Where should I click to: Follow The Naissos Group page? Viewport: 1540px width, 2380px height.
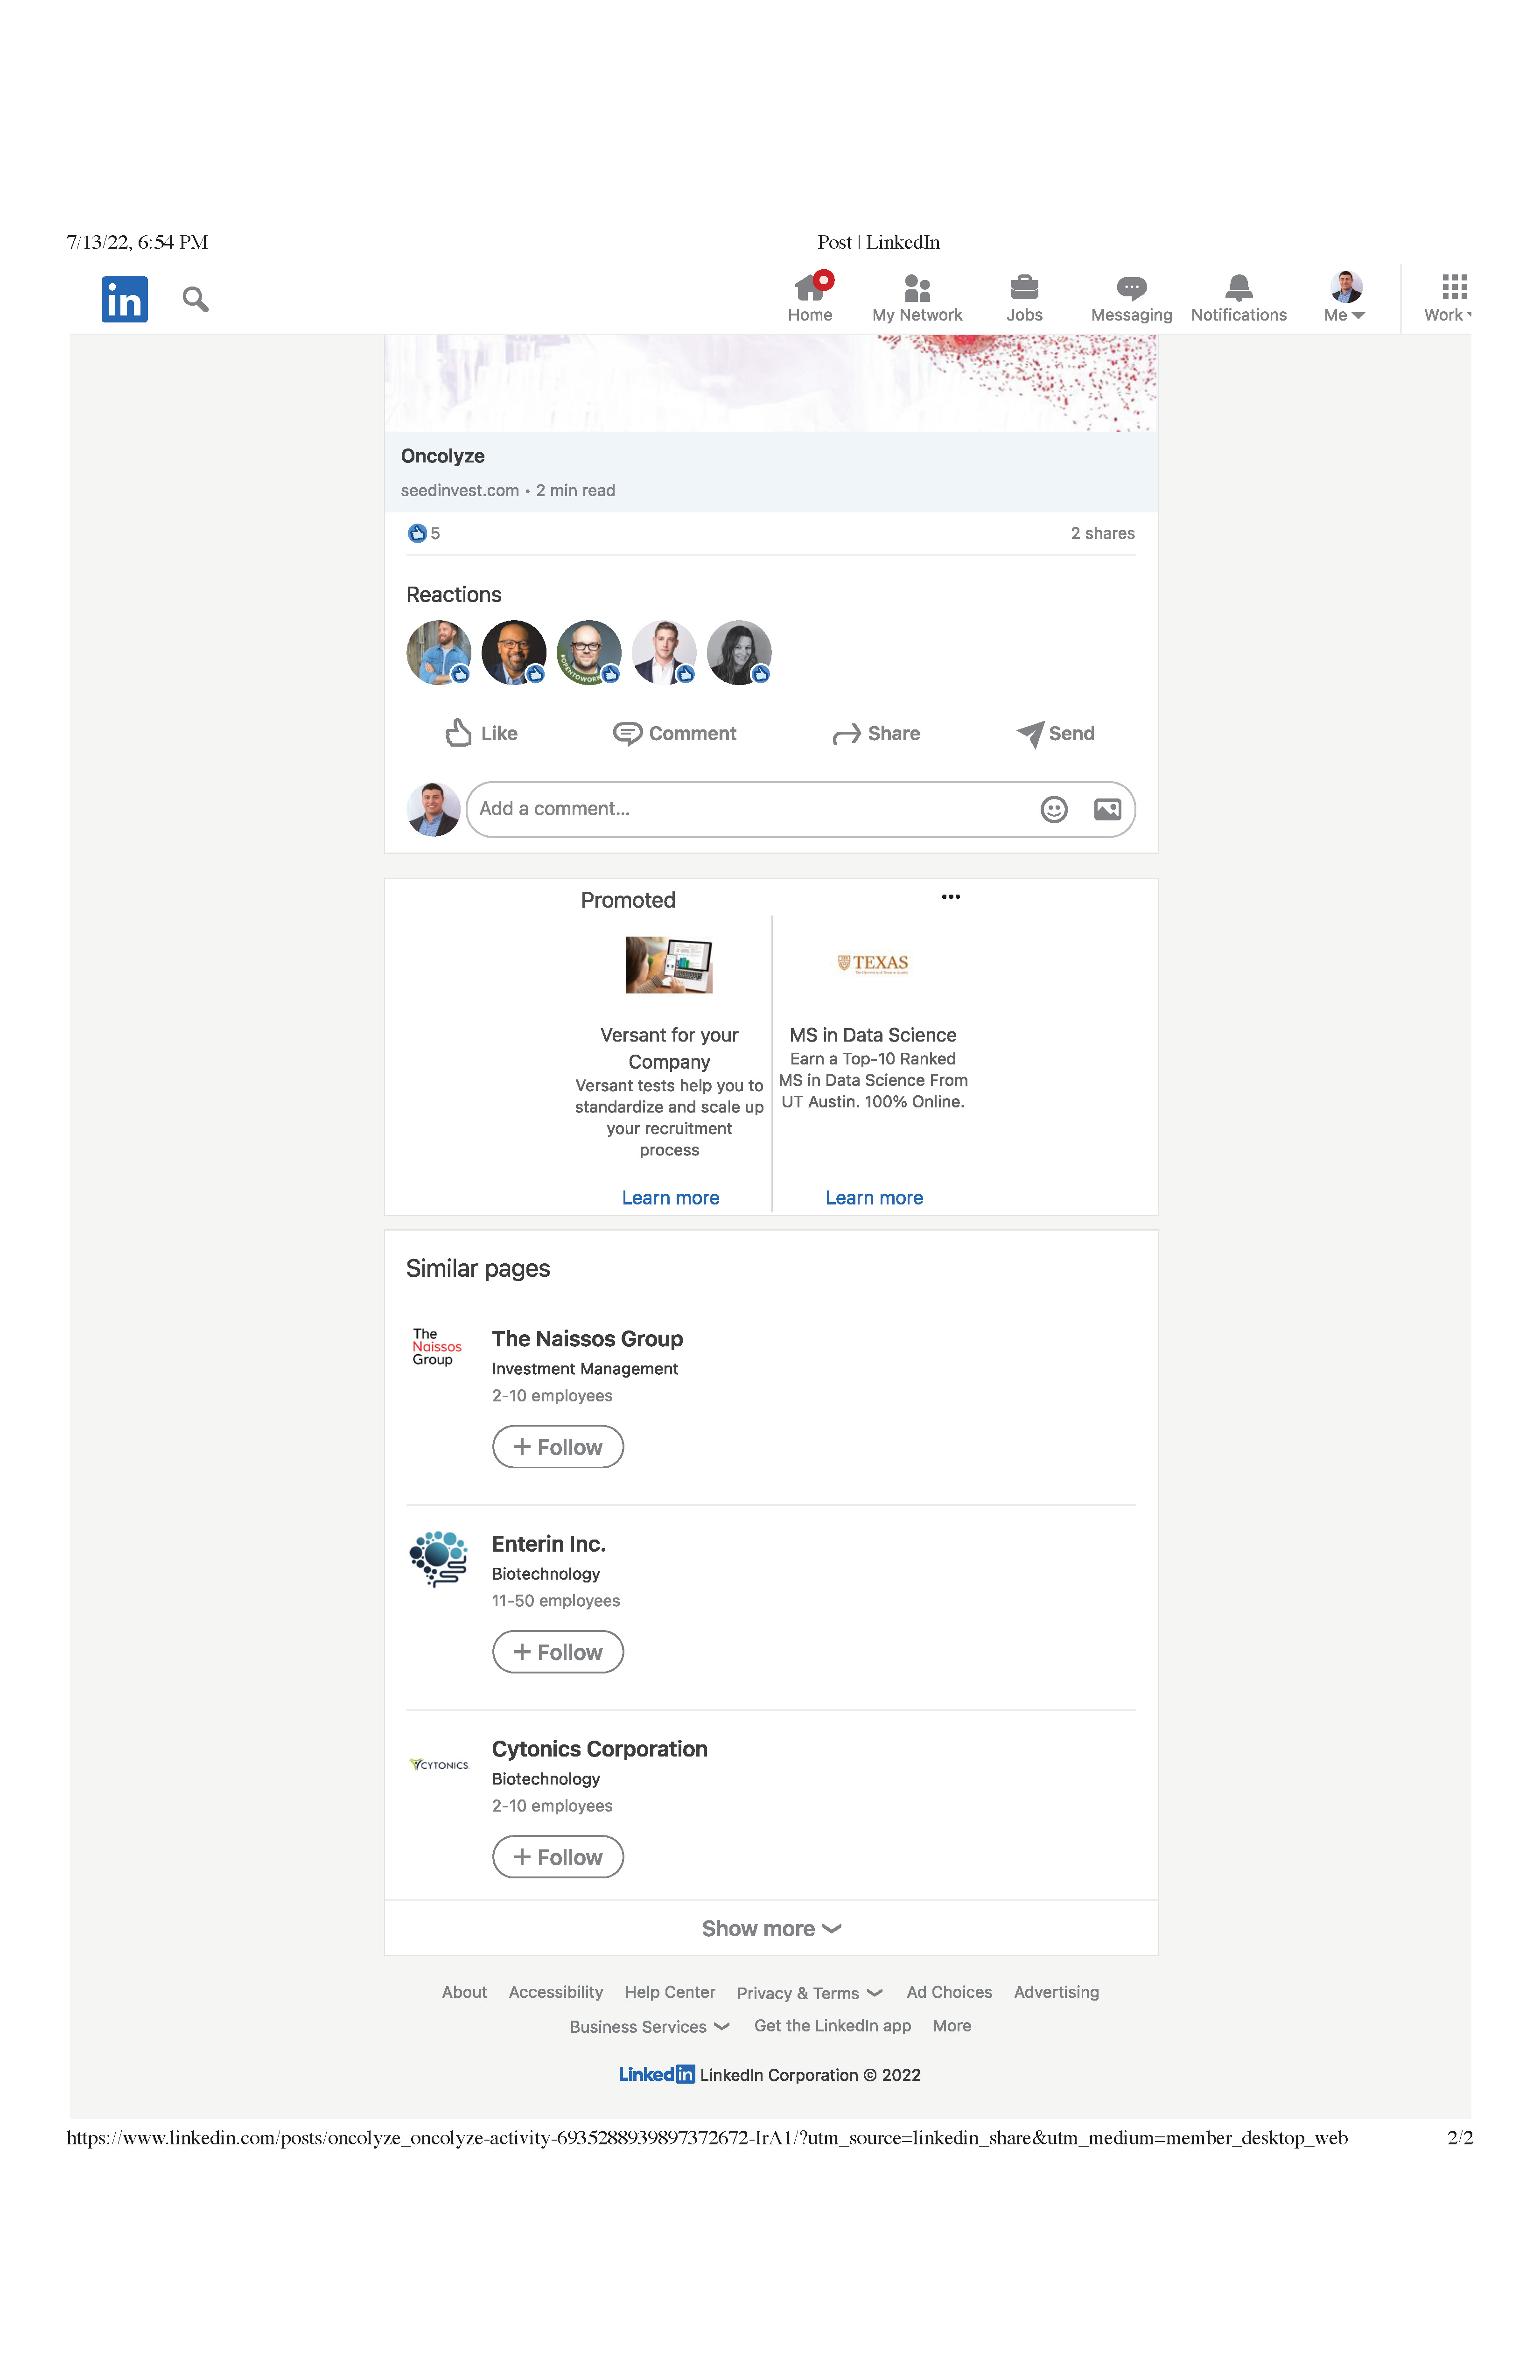[557, 1447]
